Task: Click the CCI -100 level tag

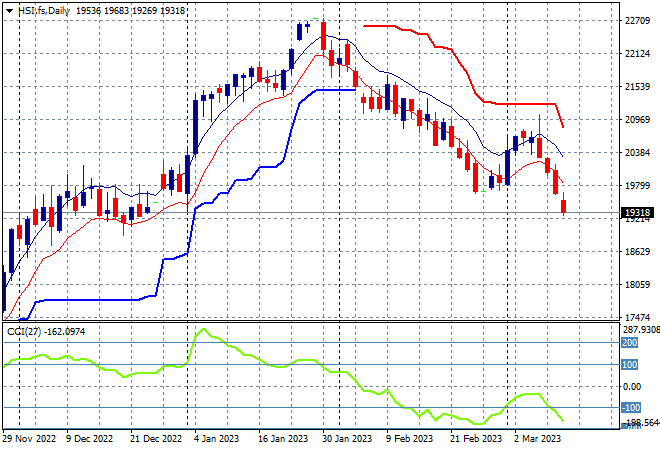Action: click(x=631, y=407)
